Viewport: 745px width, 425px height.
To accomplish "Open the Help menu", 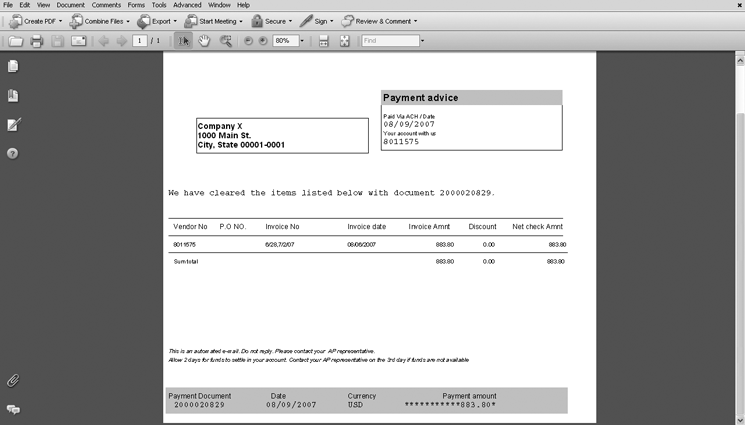I will pos(243,5).
